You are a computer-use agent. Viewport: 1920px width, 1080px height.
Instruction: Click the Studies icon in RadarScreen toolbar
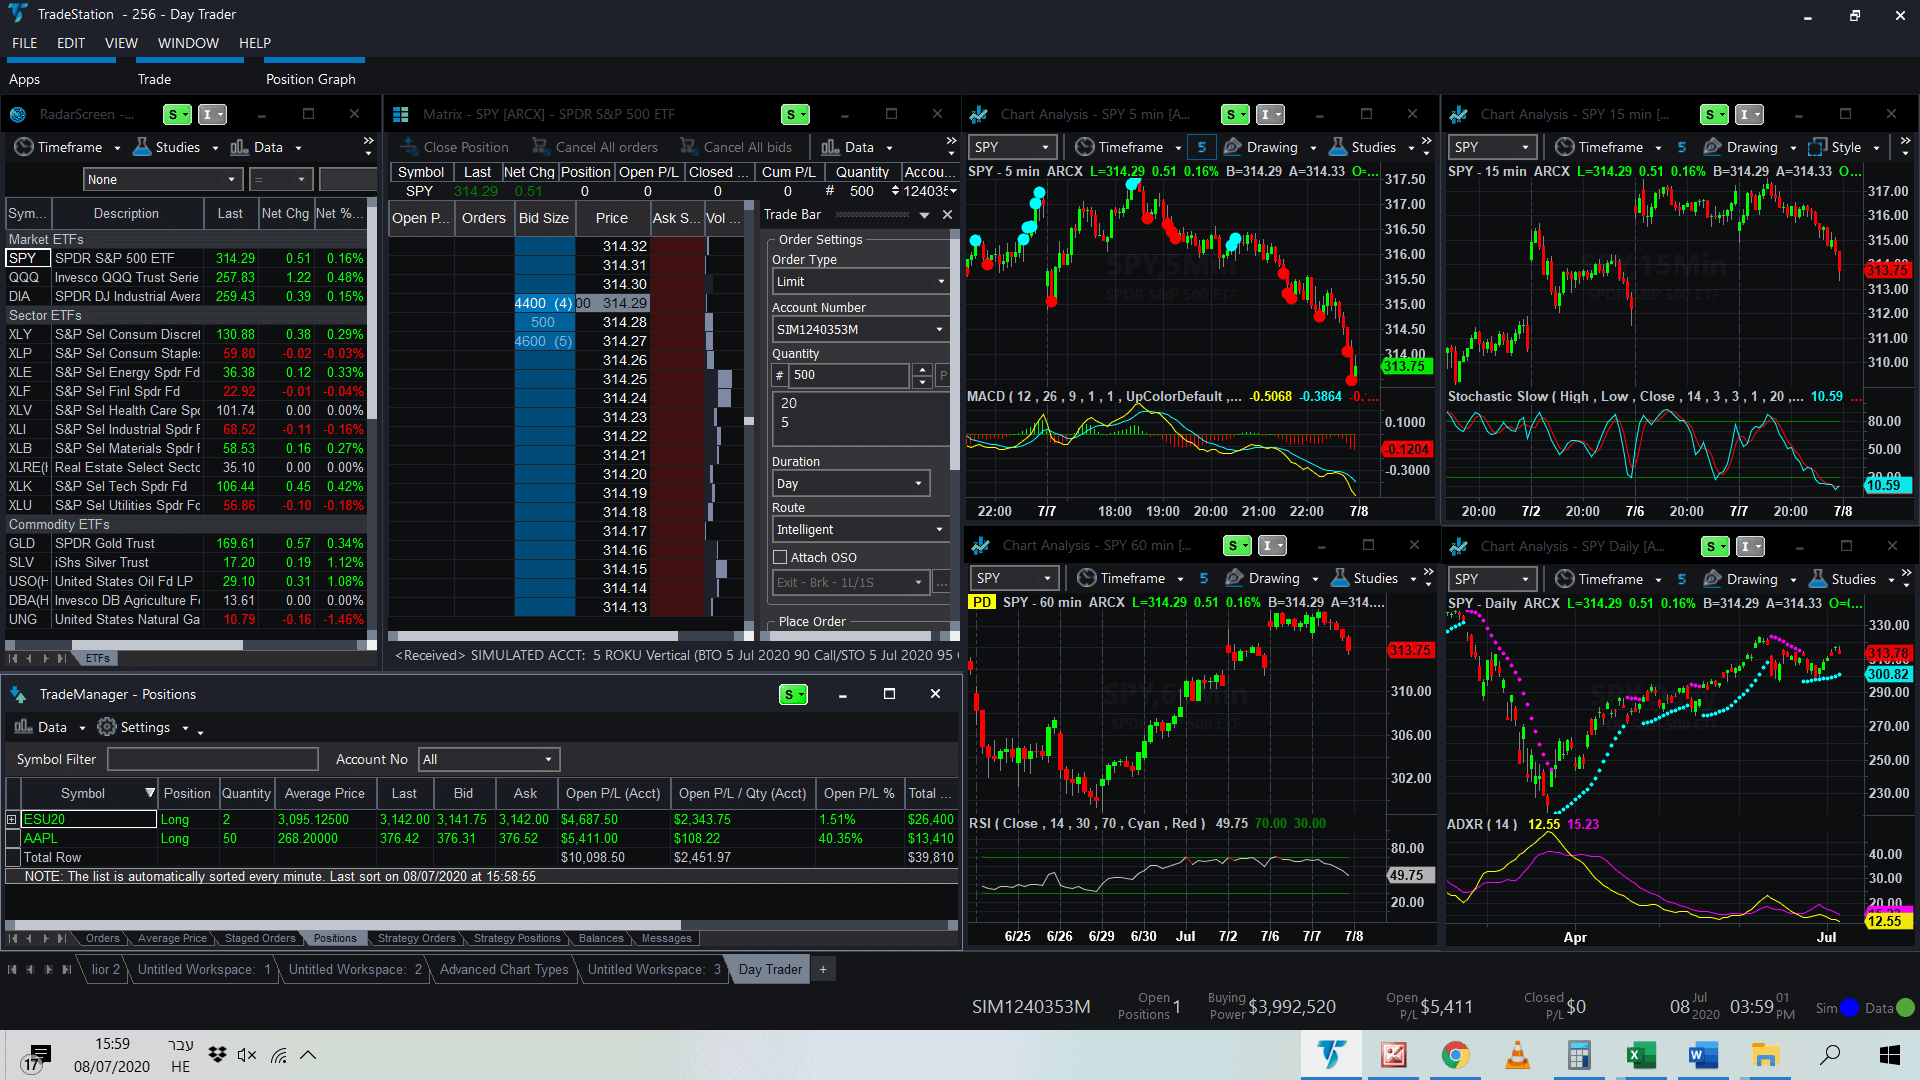[143, 147]
